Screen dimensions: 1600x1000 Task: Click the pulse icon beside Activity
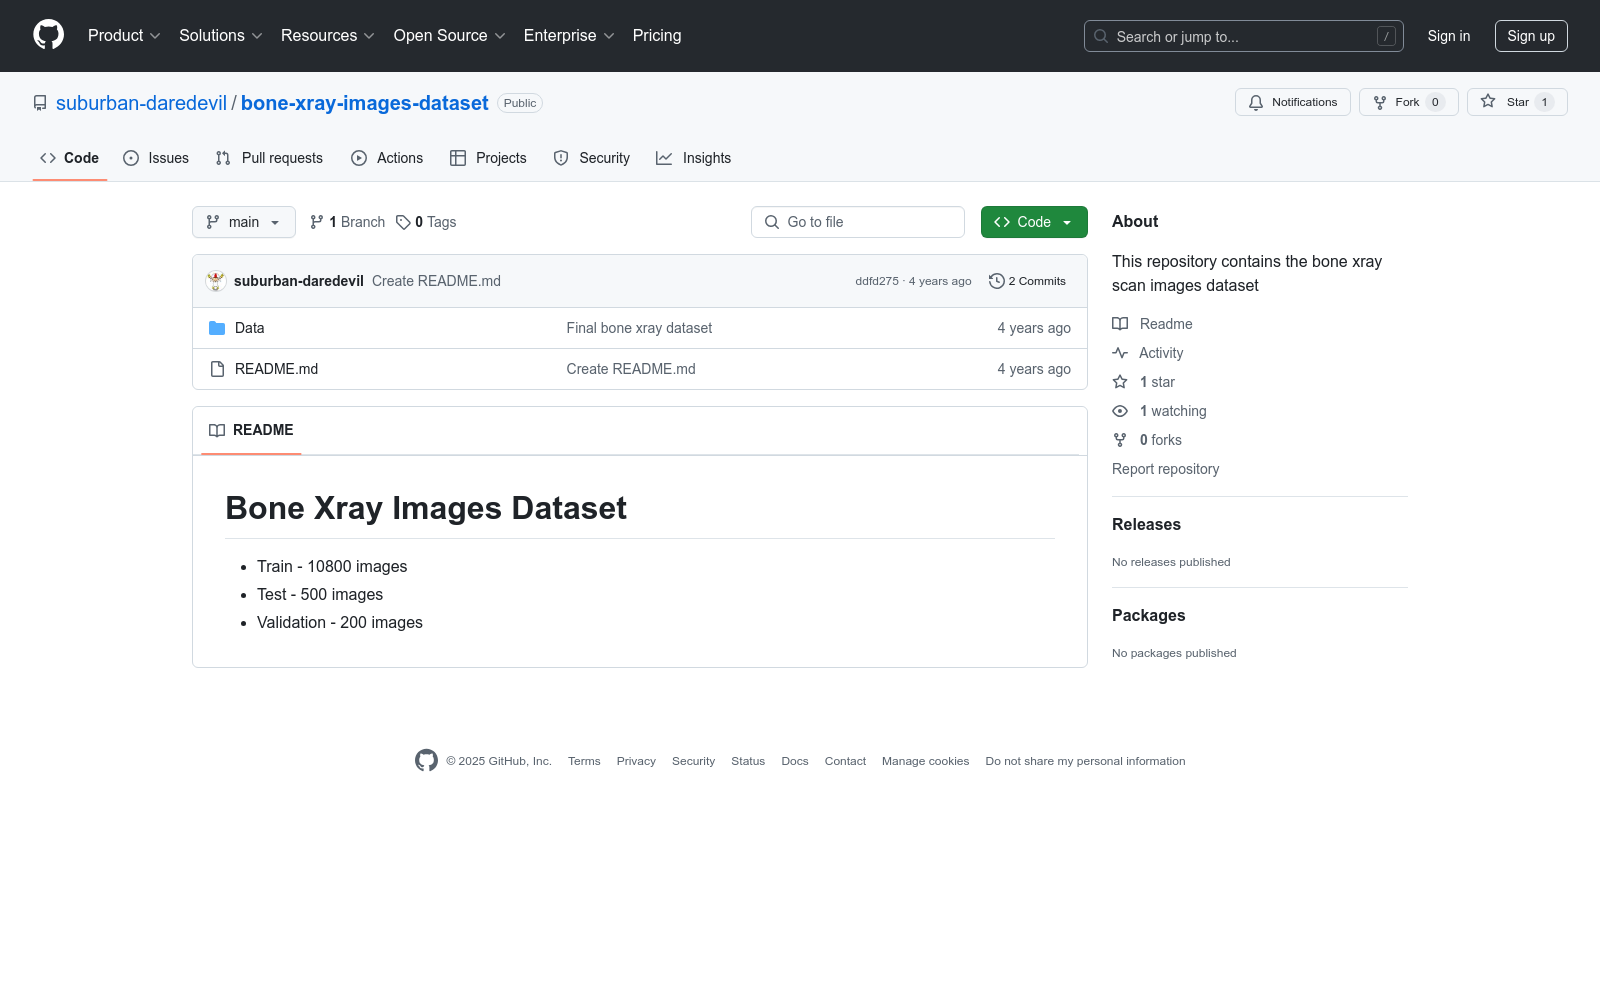(1120, 353)
